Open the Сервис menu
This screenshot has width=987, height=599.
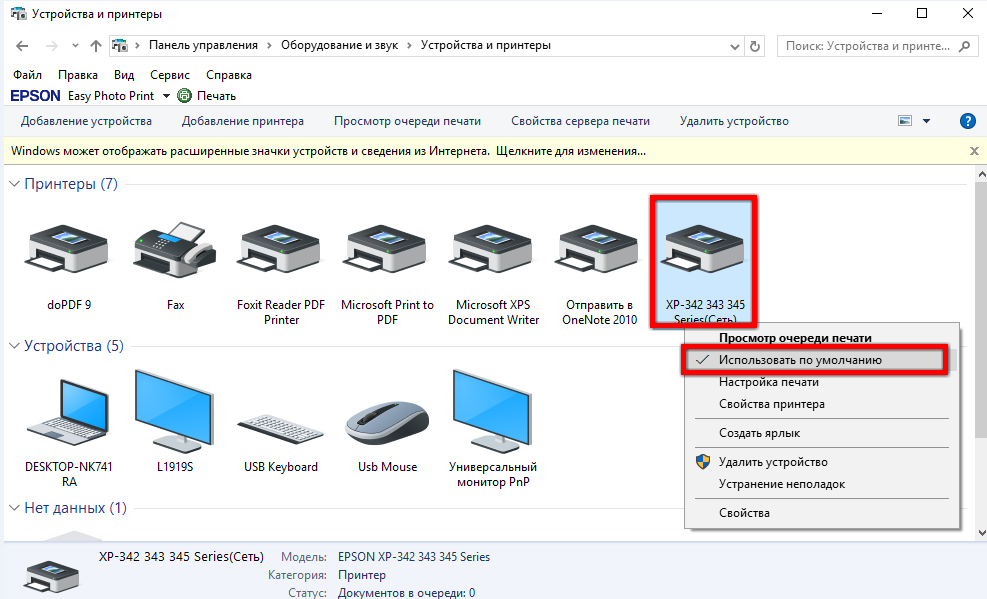pyautogui.click(x=170, y=75)
